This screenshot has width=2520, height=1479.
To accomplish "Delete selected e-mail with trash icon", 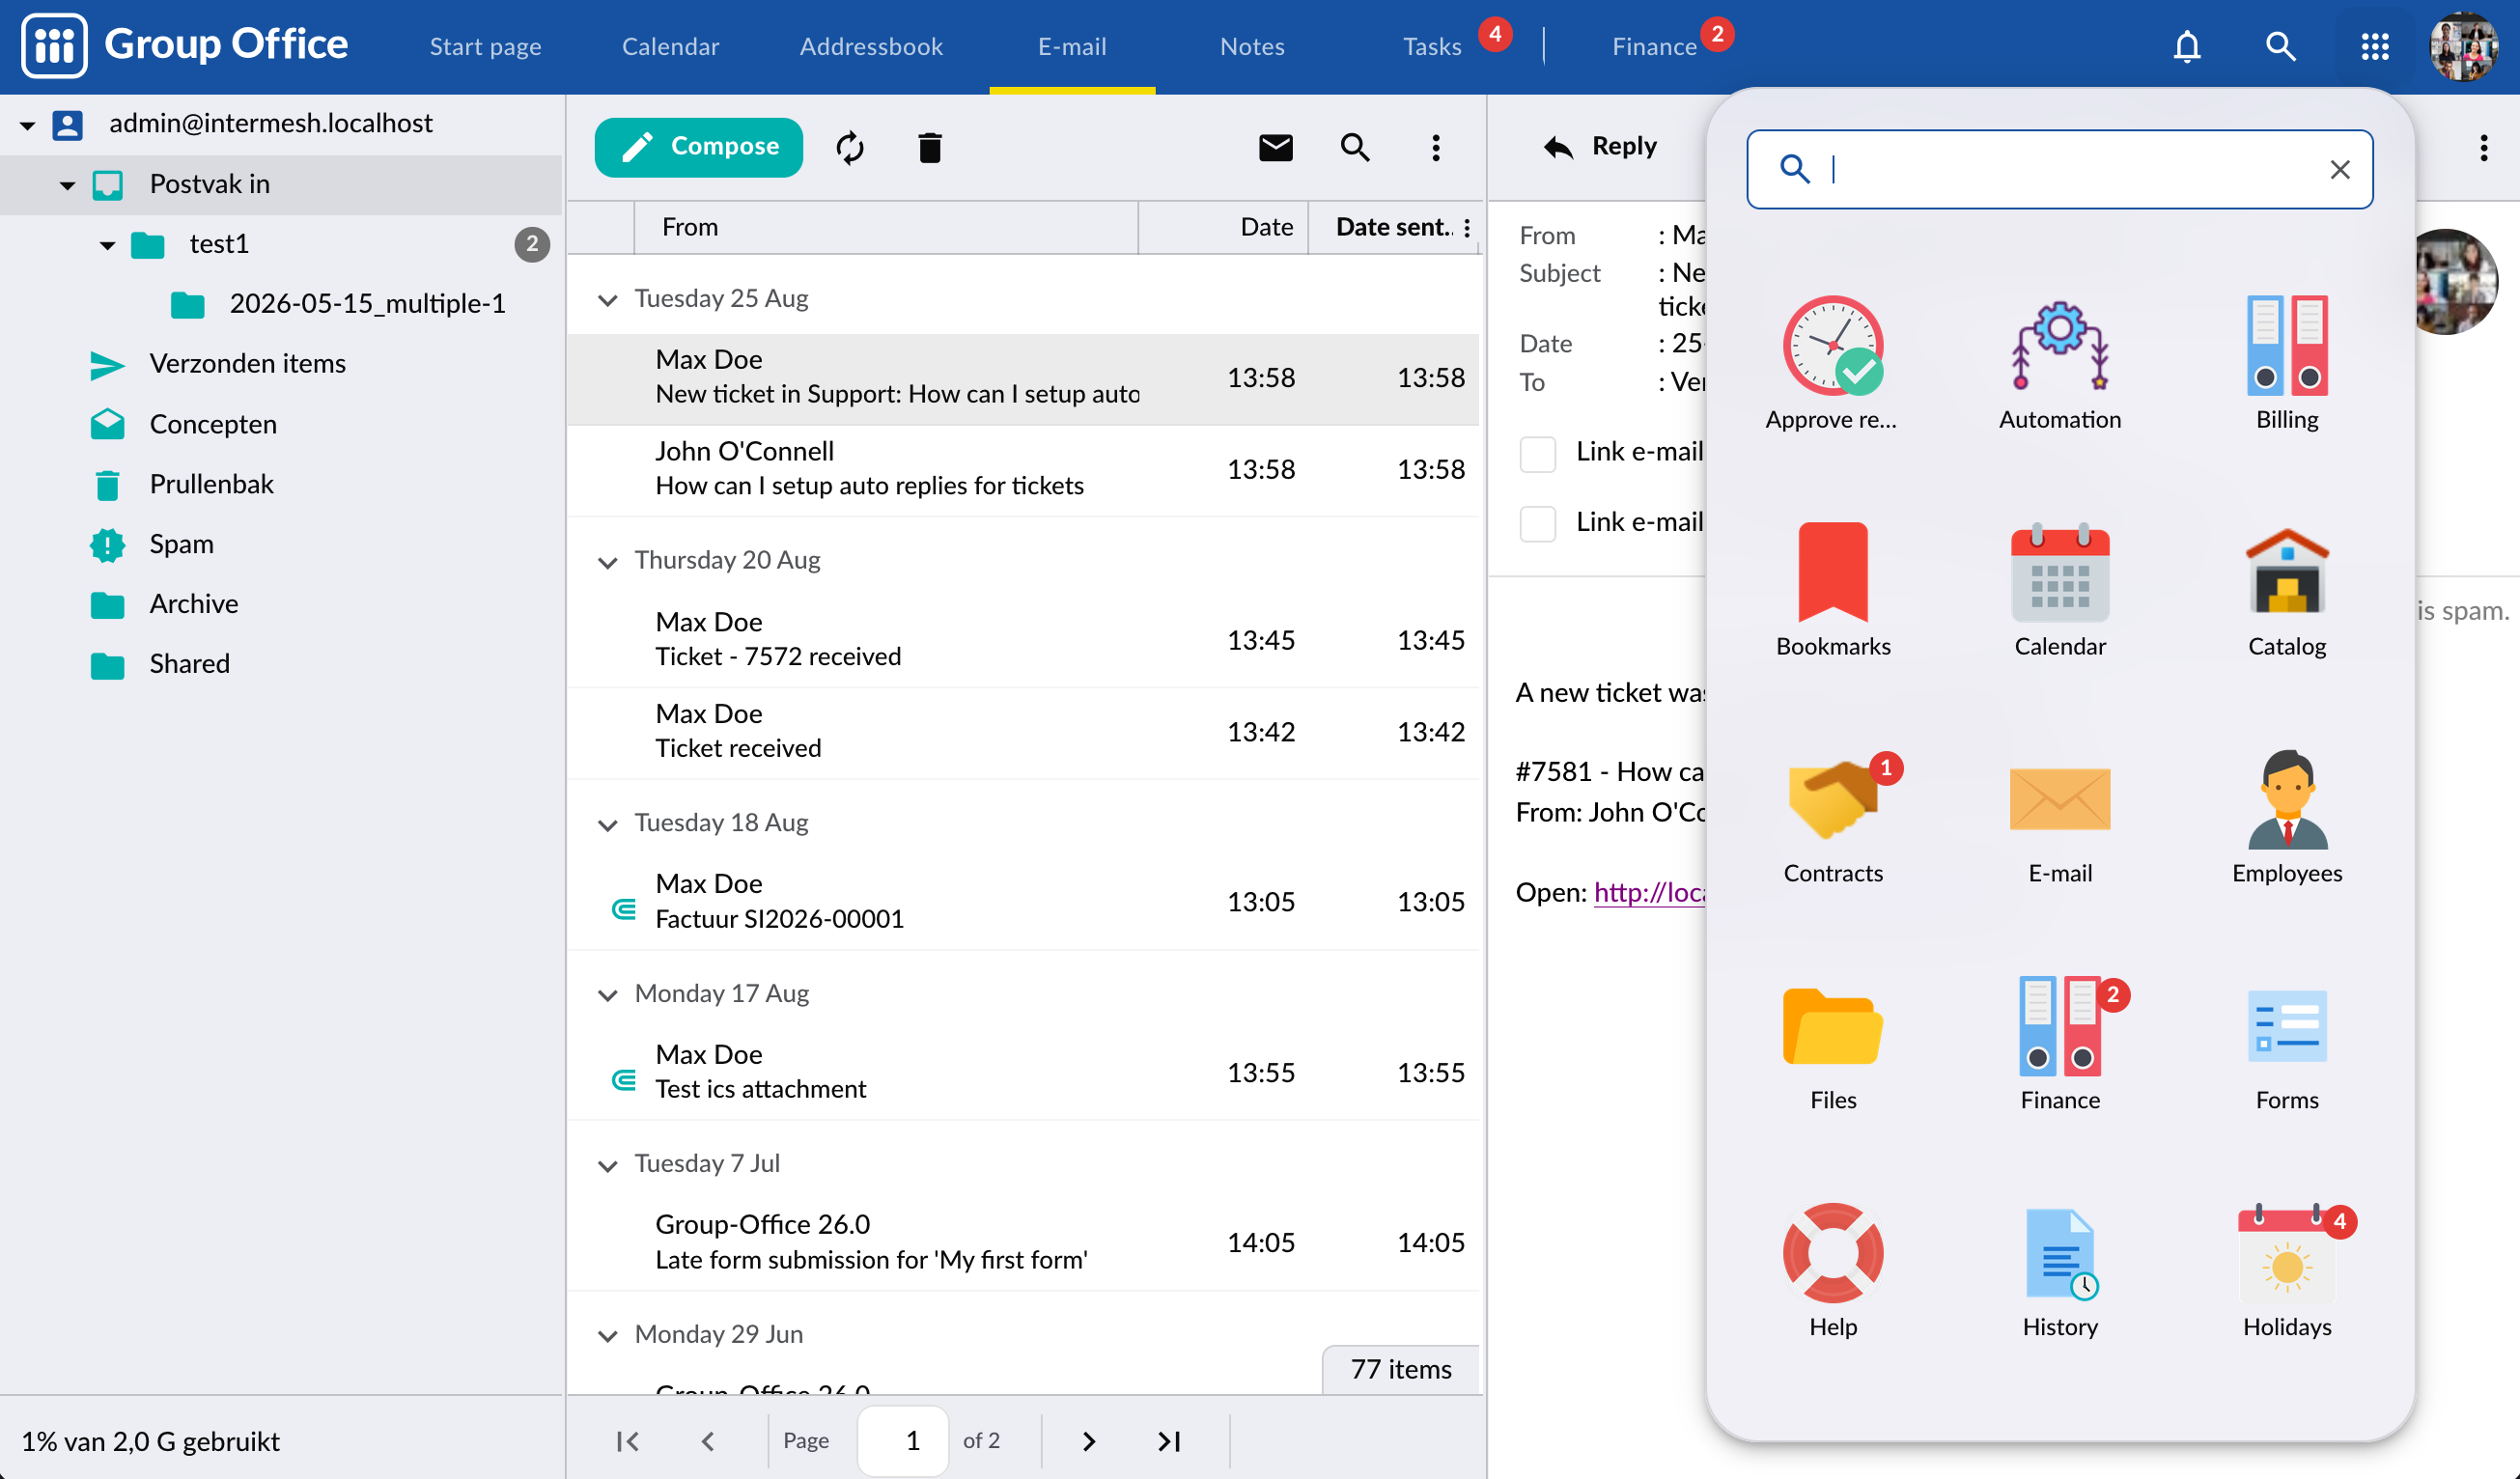I will click(x=929, y=148).
